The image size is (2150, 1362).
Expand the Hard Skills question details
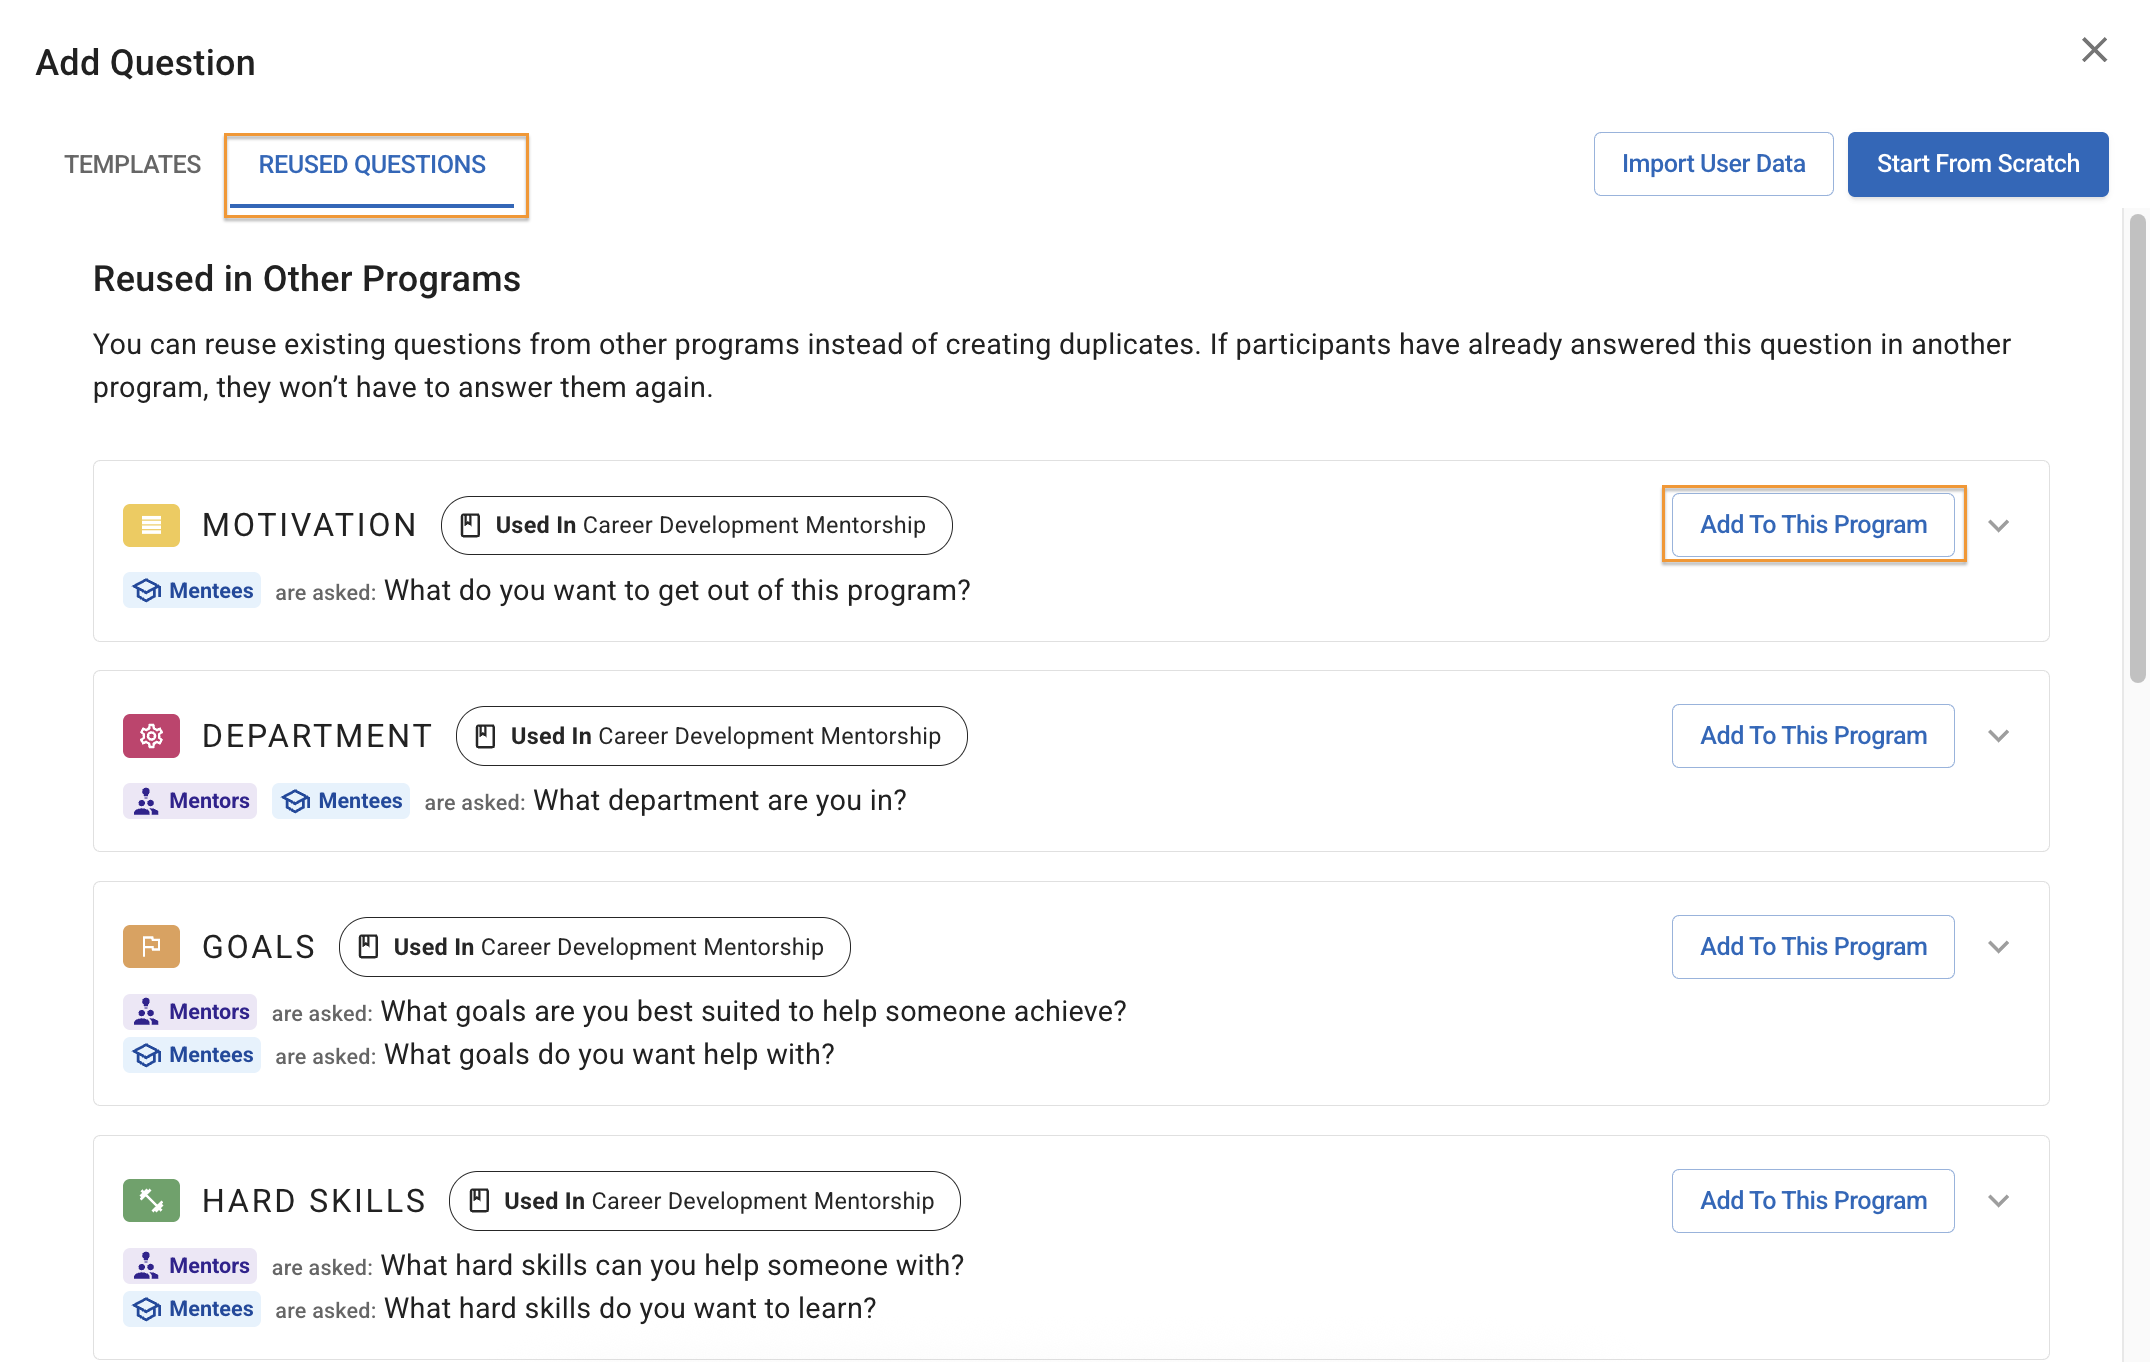(x=1999, y=1200)
